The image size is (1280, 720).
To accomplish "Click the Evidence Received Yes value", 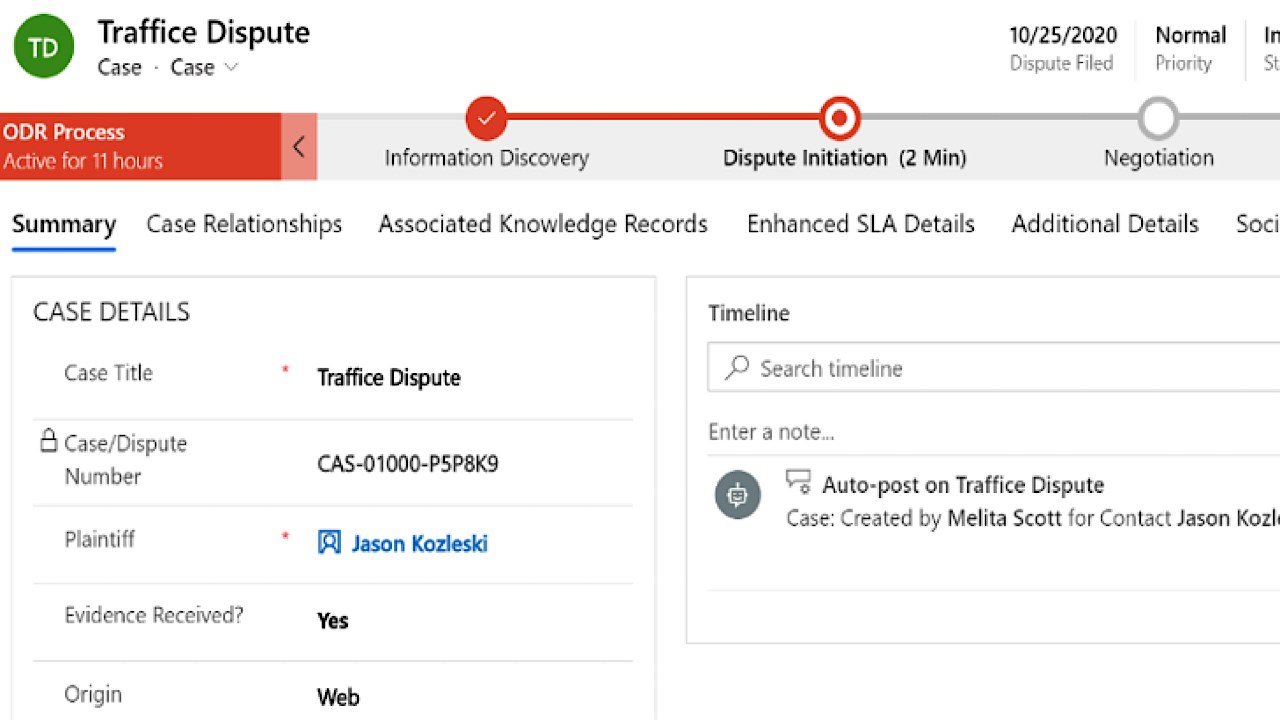I will pyautogui.click(x=333, y=621).
